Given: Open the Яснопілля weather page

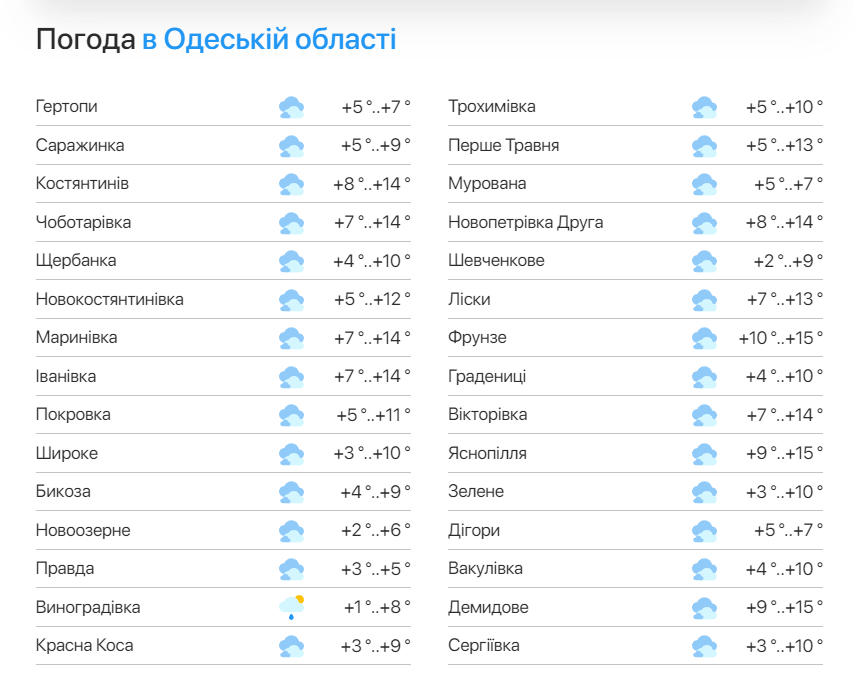Looking at the screenshot, I should coord(487,454).
